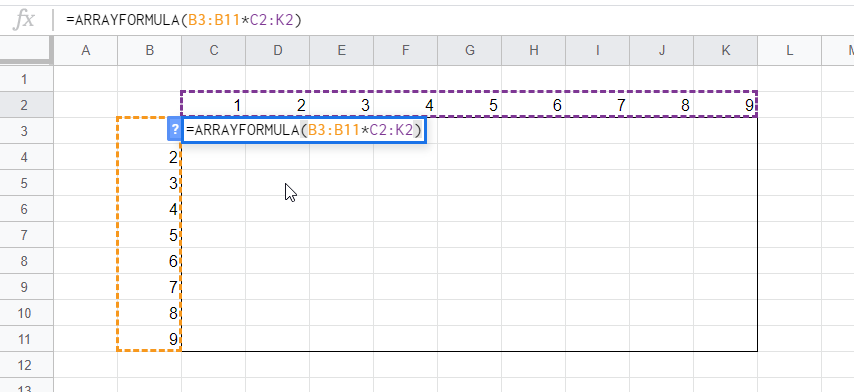This screenshot has height=392, width=854.
Task: Select column H header
Action: pos(534,51)
